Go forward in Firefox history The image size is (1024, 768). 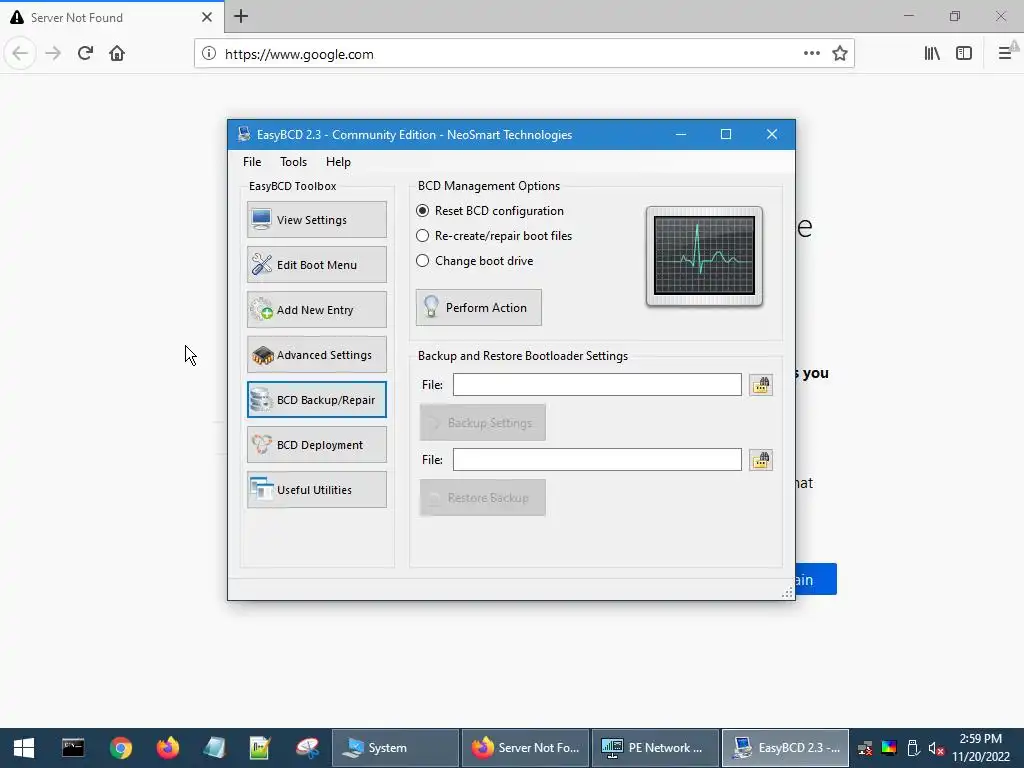coord(53,54)
